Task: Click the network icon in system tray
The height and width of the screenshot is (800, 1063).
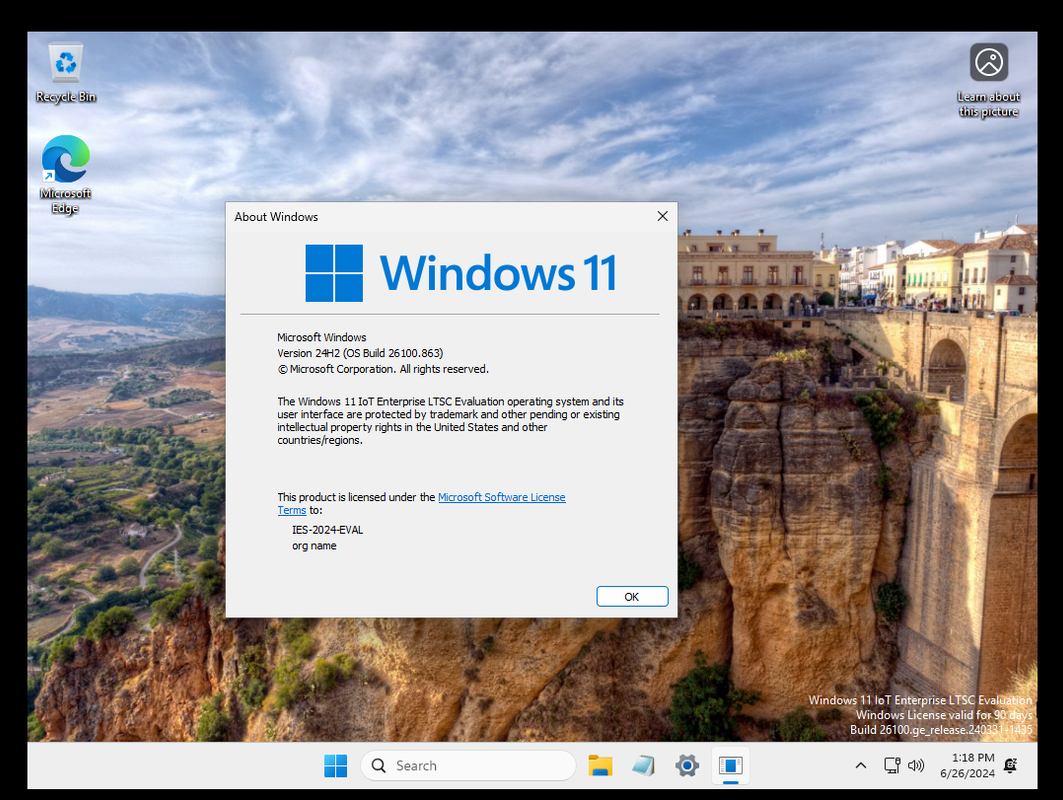Action: [892, 765]
